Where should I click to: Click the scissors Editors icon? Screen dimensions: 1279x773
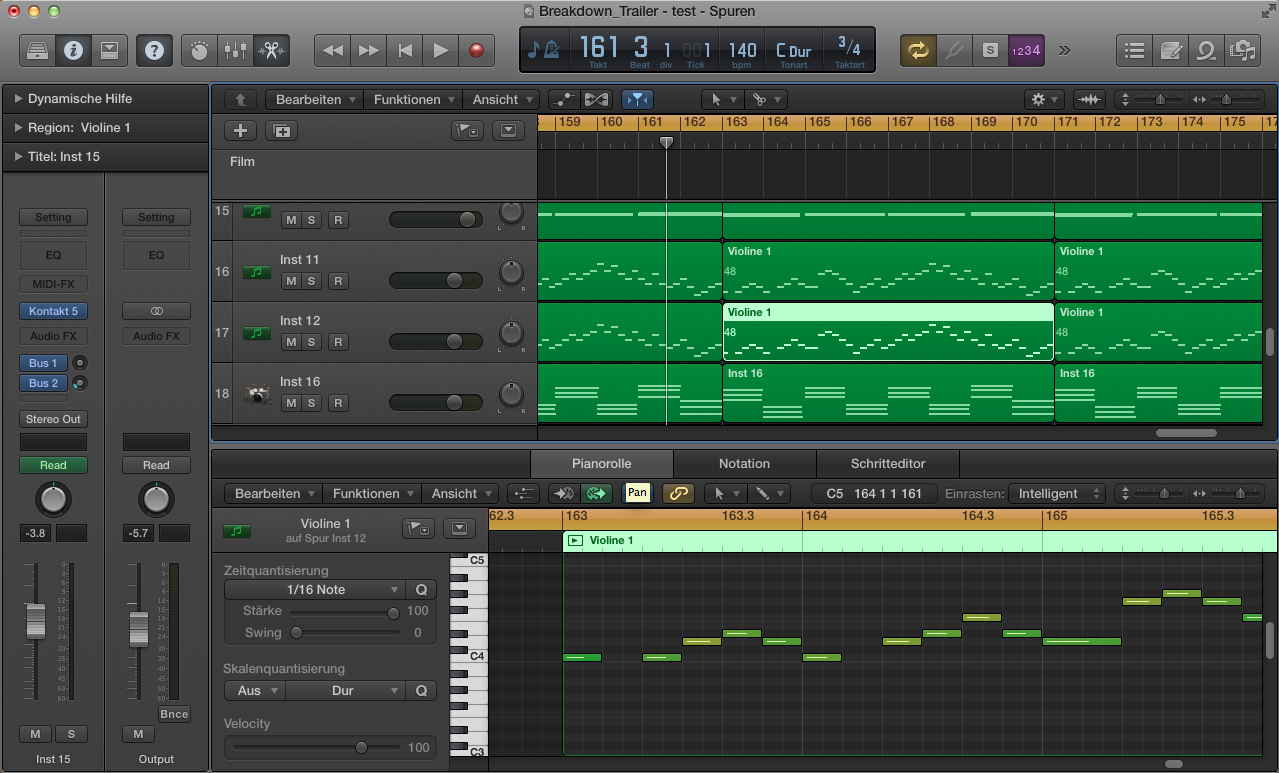270,50
